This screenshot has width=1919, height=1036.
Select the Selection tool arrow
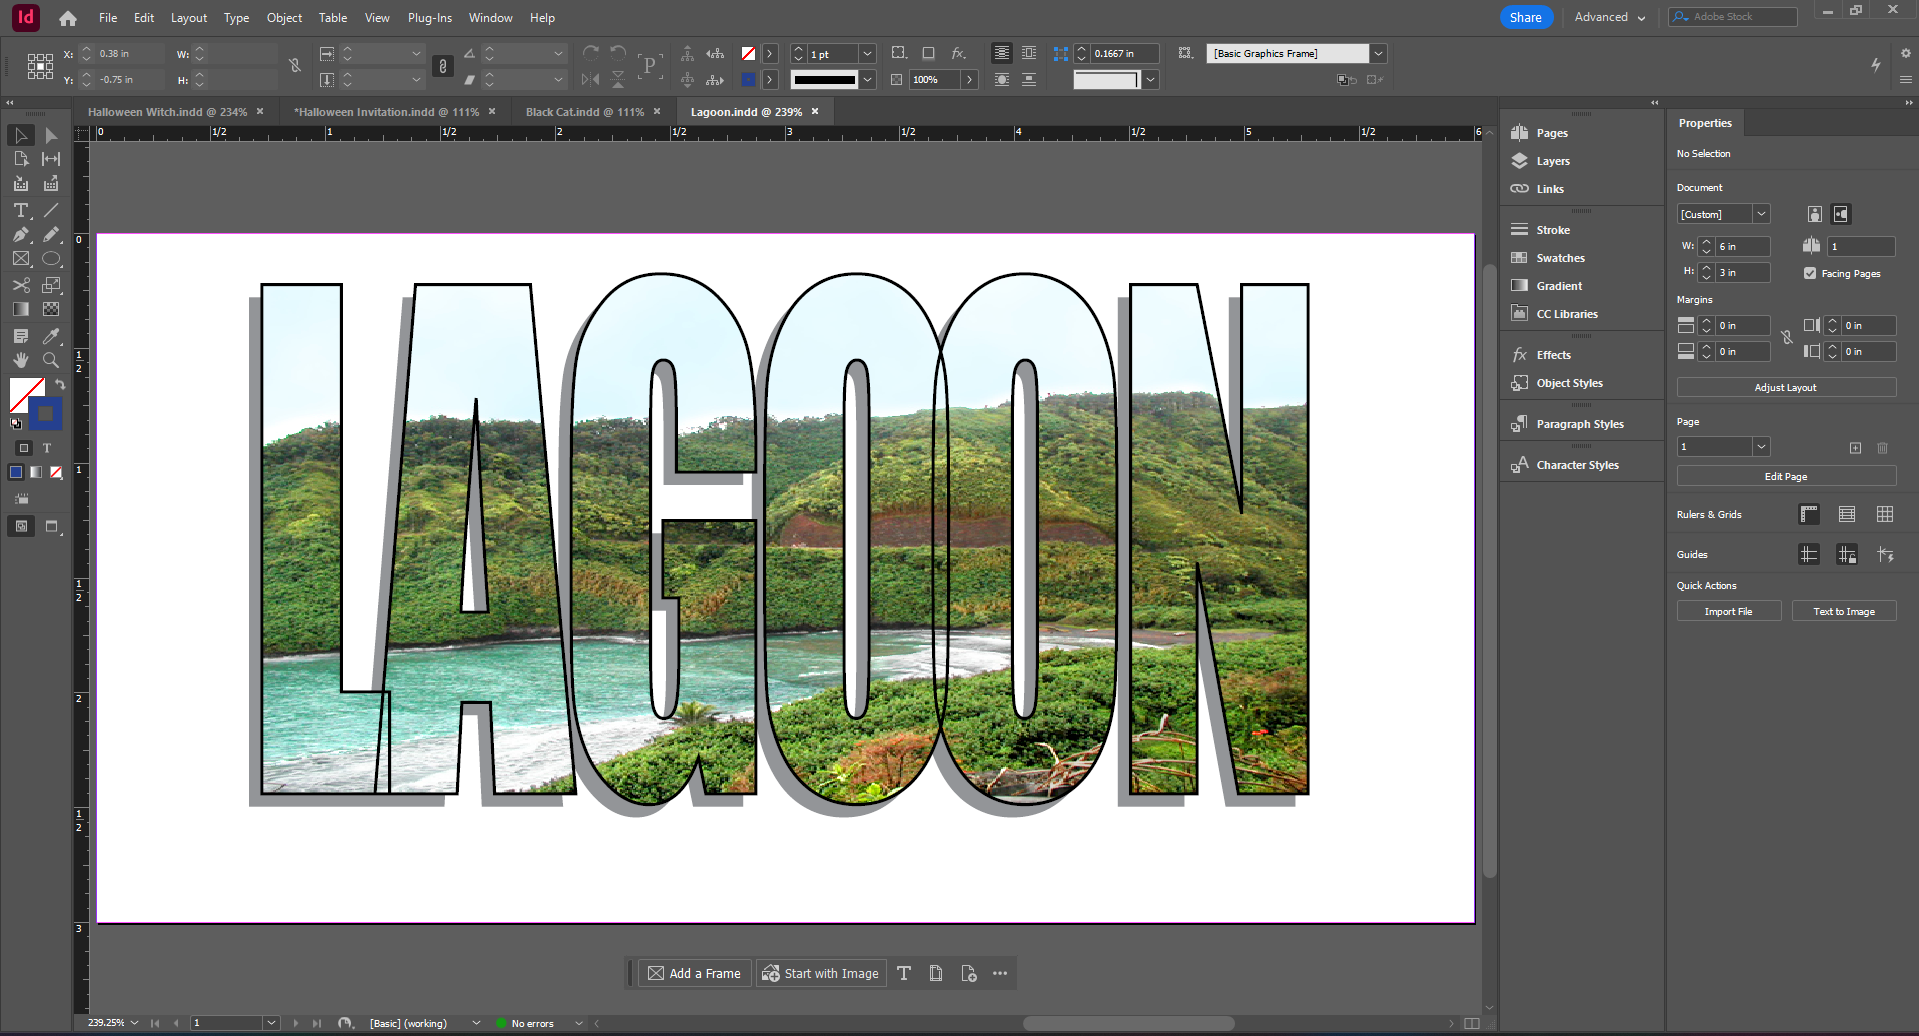point(21,135)
